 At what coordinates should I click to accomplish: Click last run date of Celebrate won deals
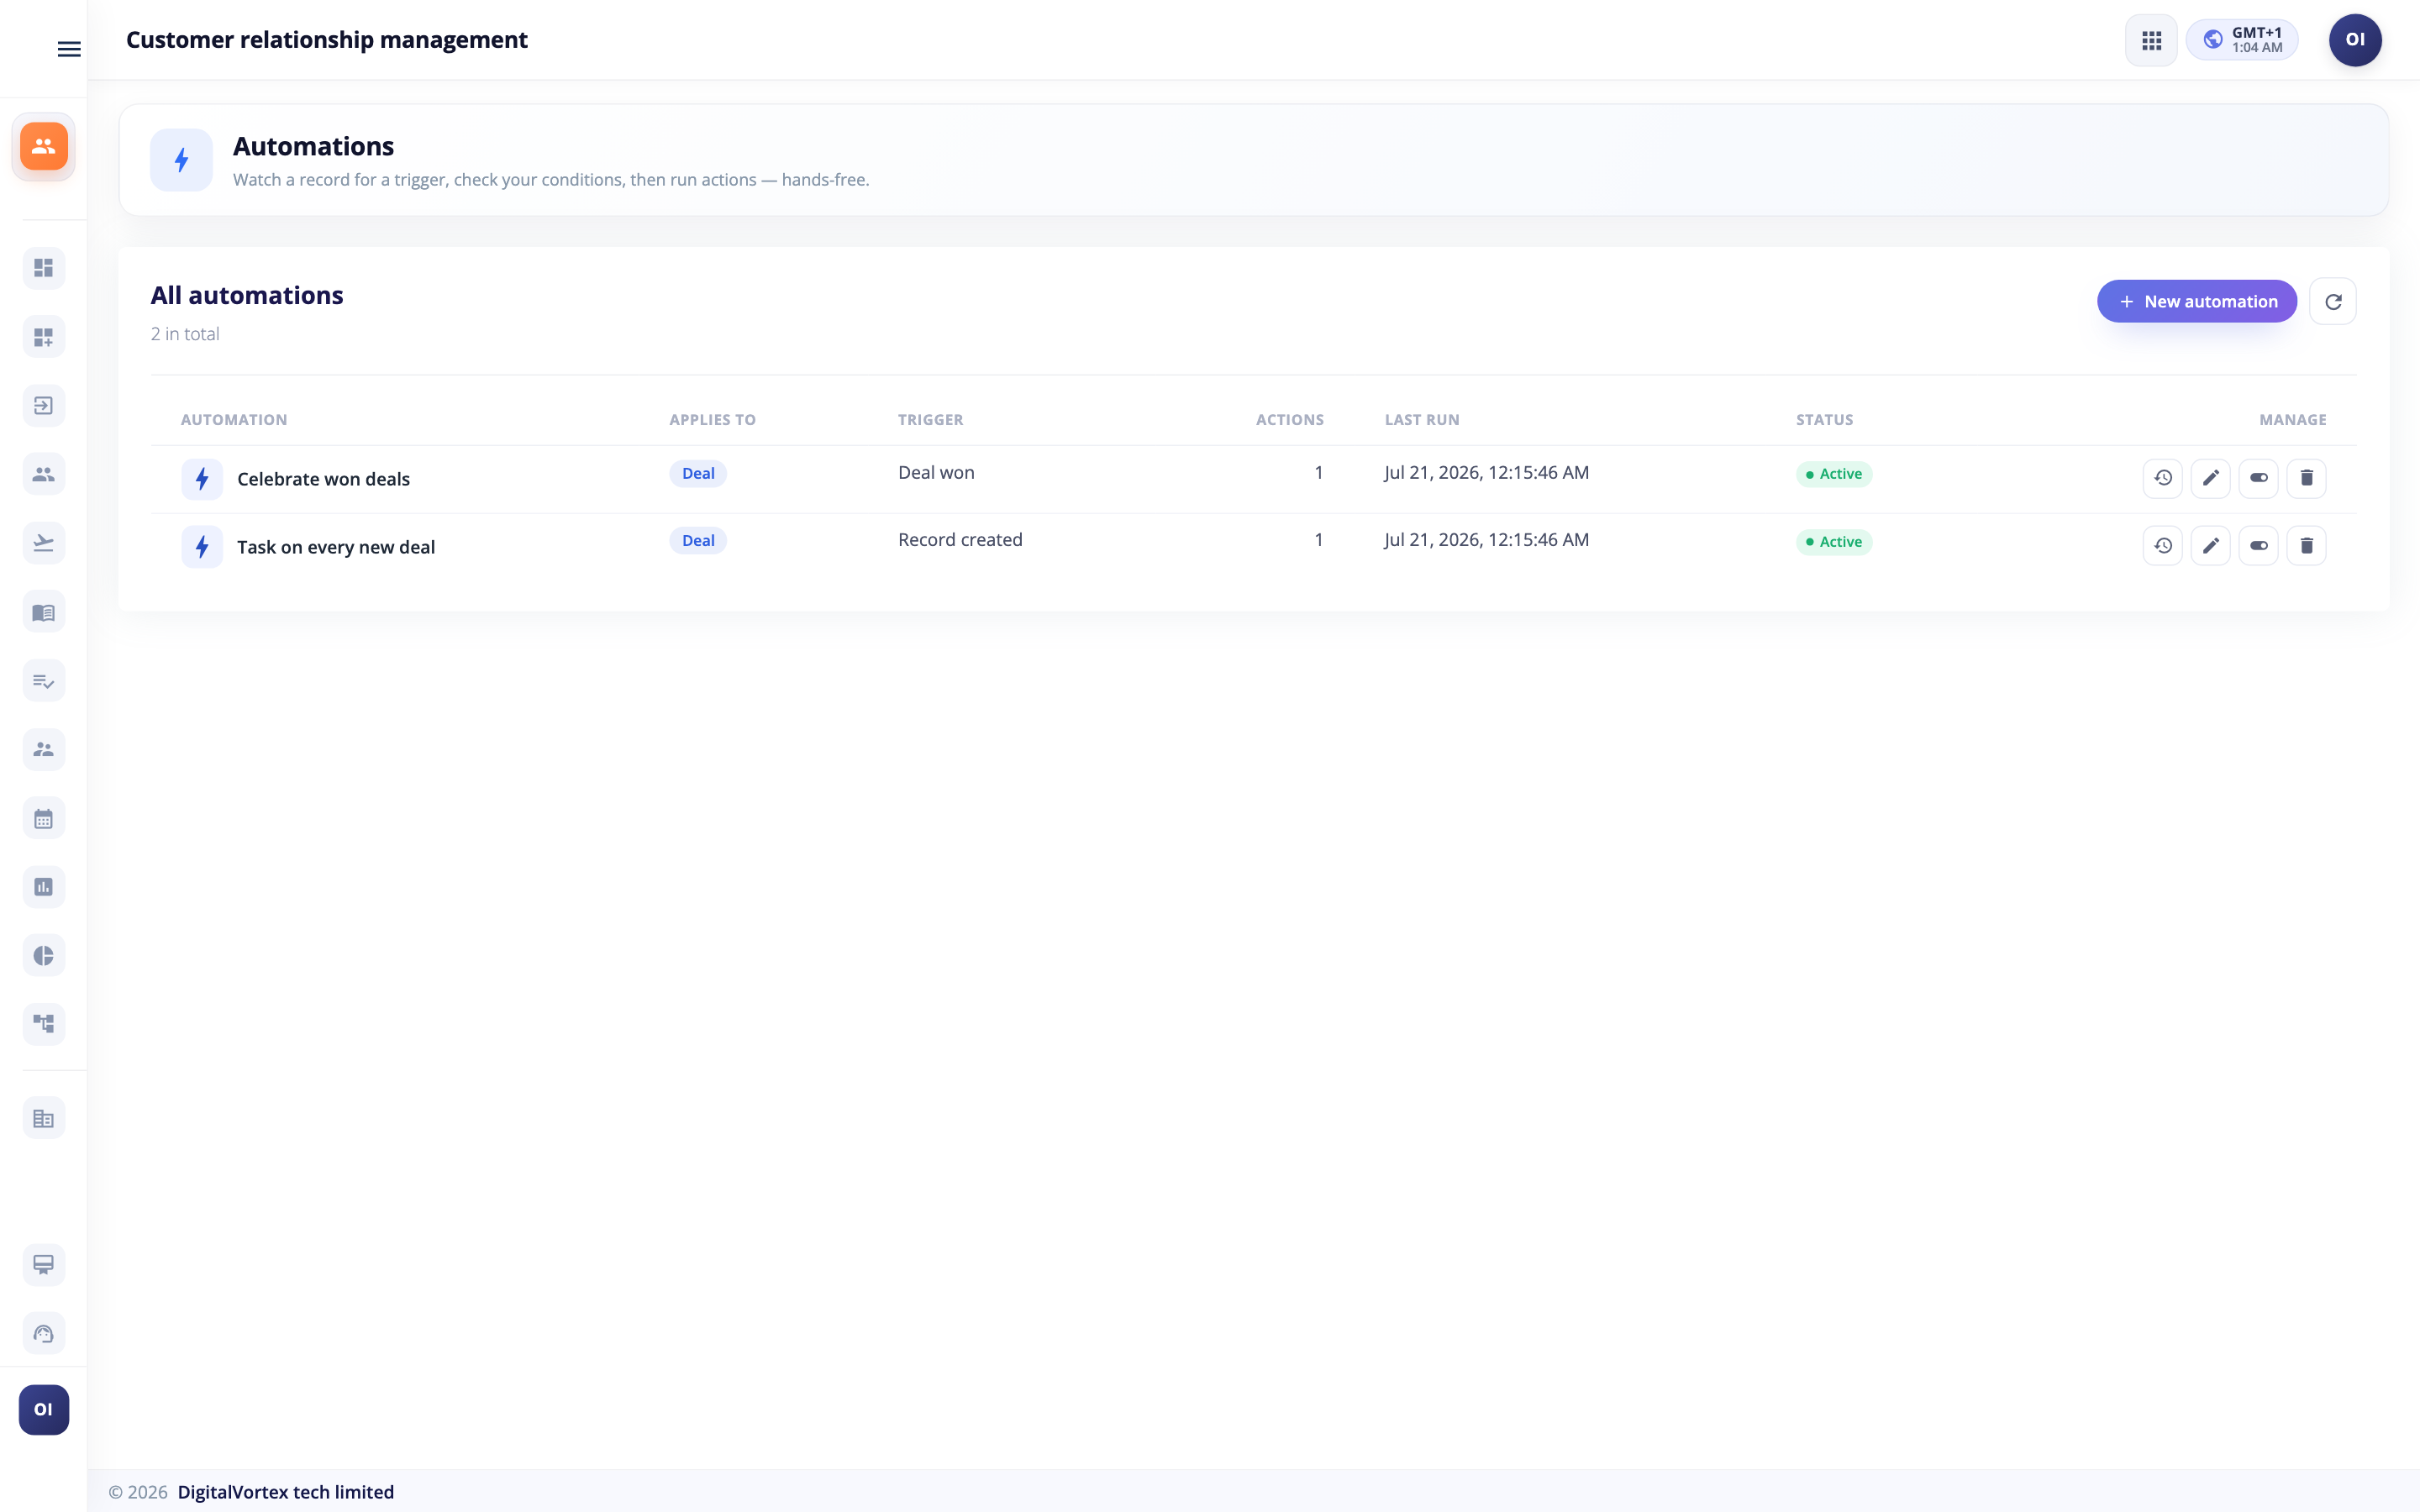click(x=1486, y=473)
